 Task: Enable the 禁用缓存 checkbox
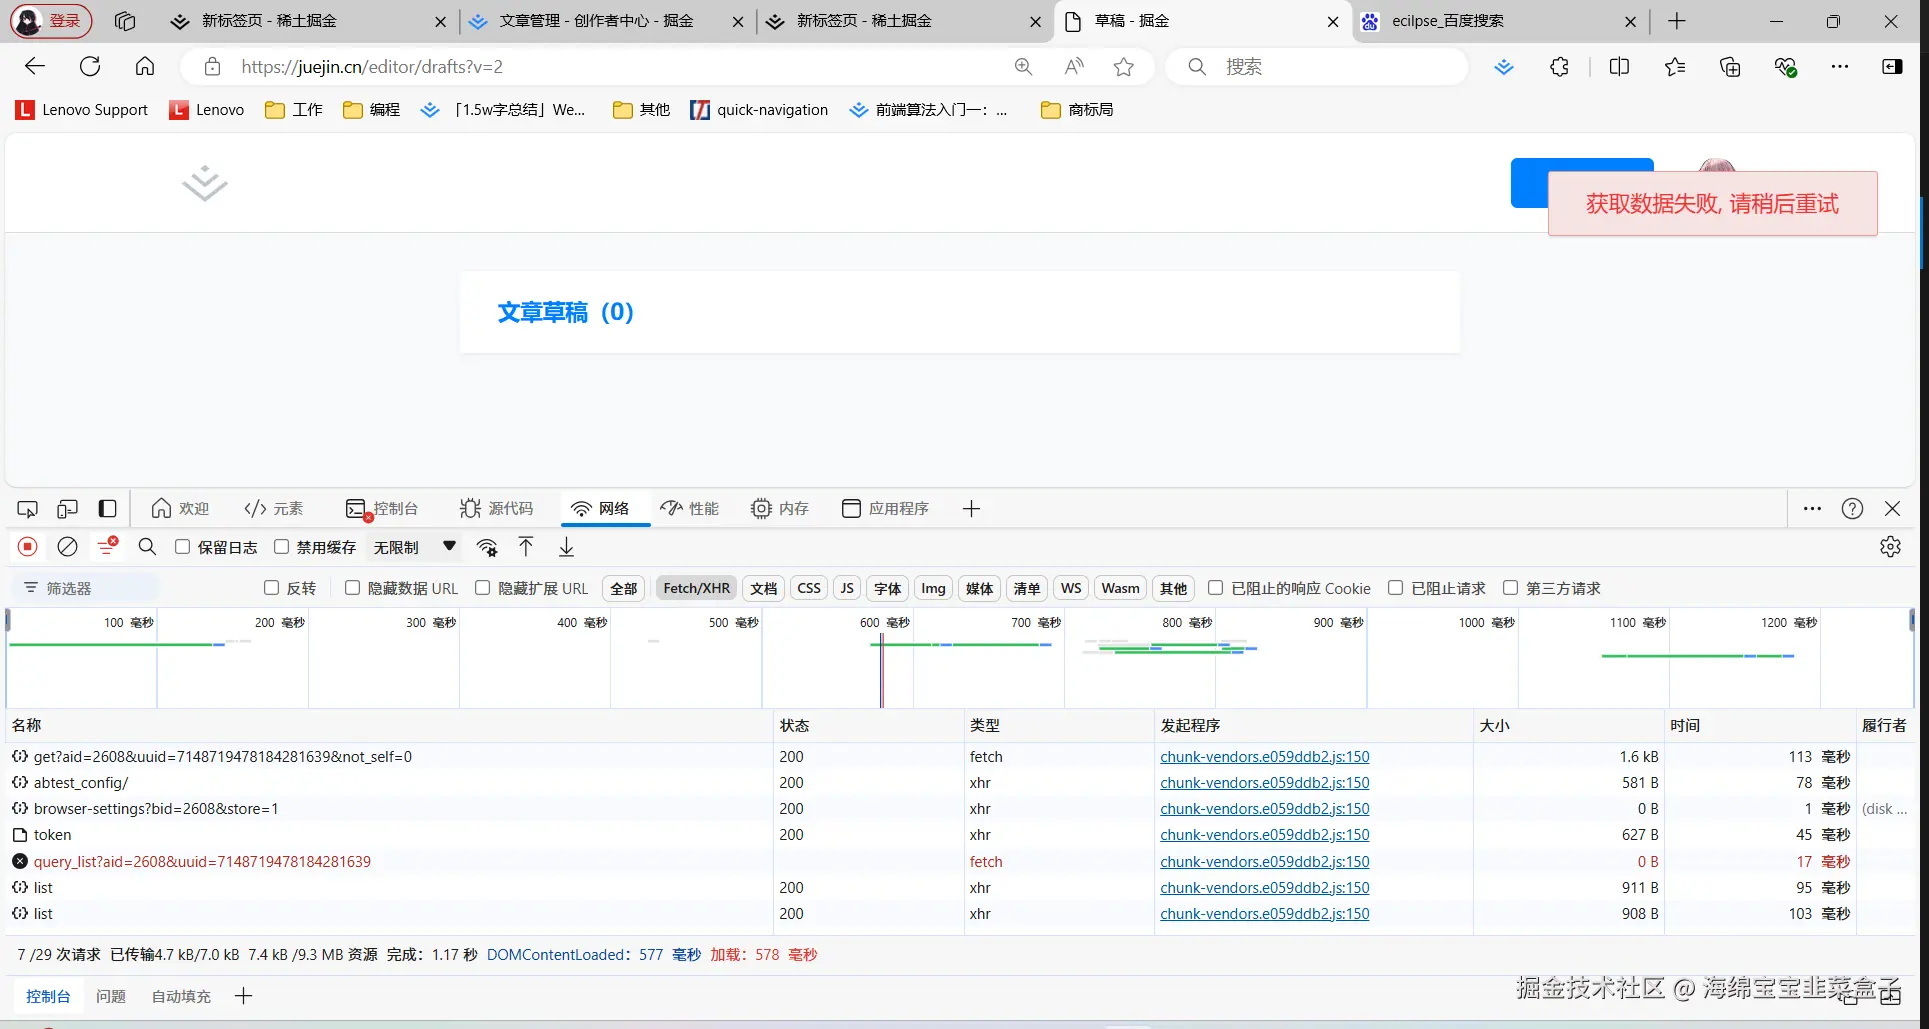point(282,547)
